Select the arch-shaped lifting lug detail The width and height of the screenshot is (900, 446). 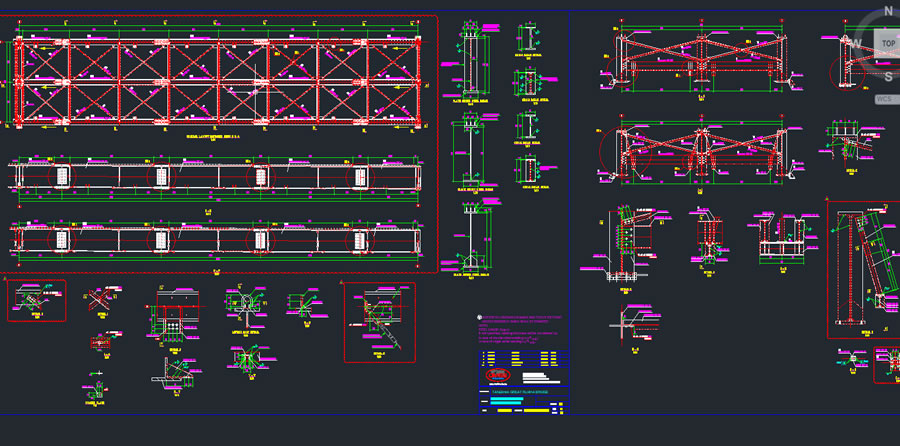point(243,302)
